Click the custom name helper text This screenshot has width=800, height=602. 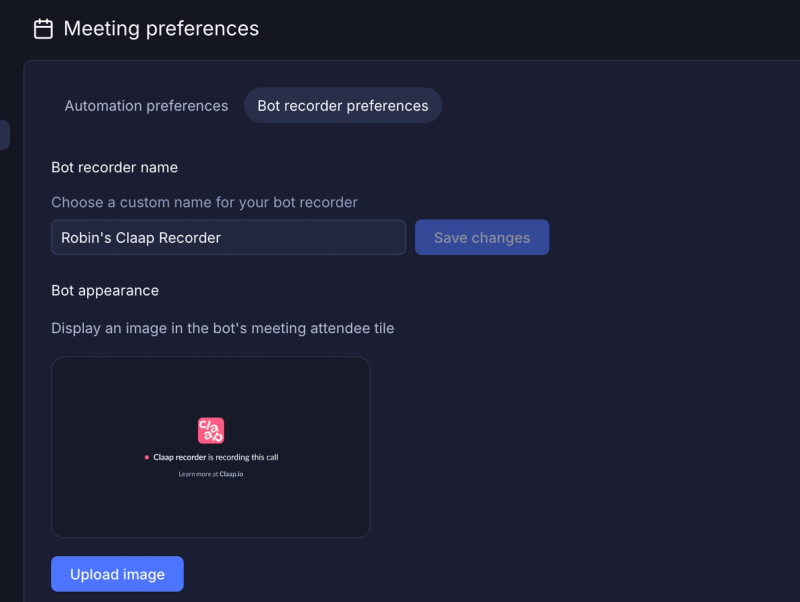(205, 203)
